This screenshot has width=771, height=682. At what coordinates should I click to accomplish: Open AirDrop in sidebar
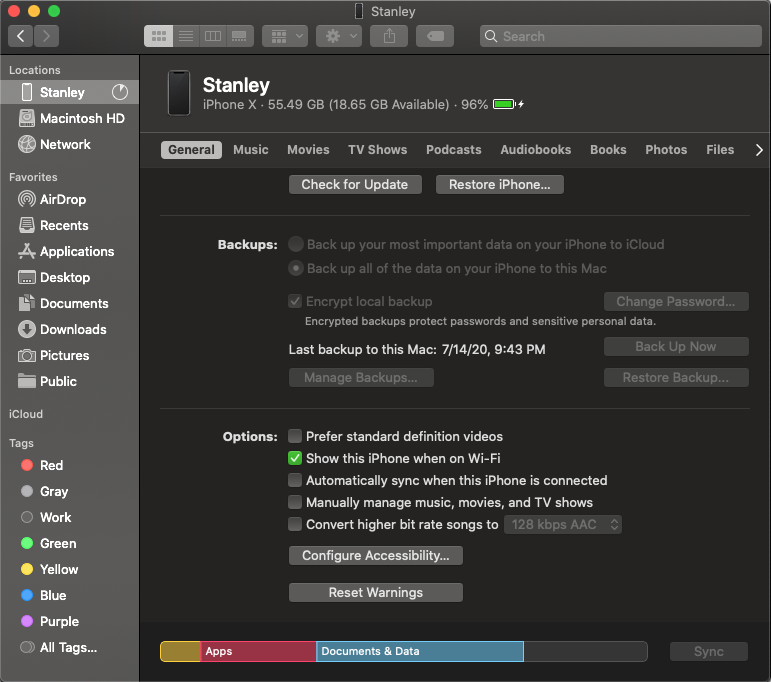69,199
